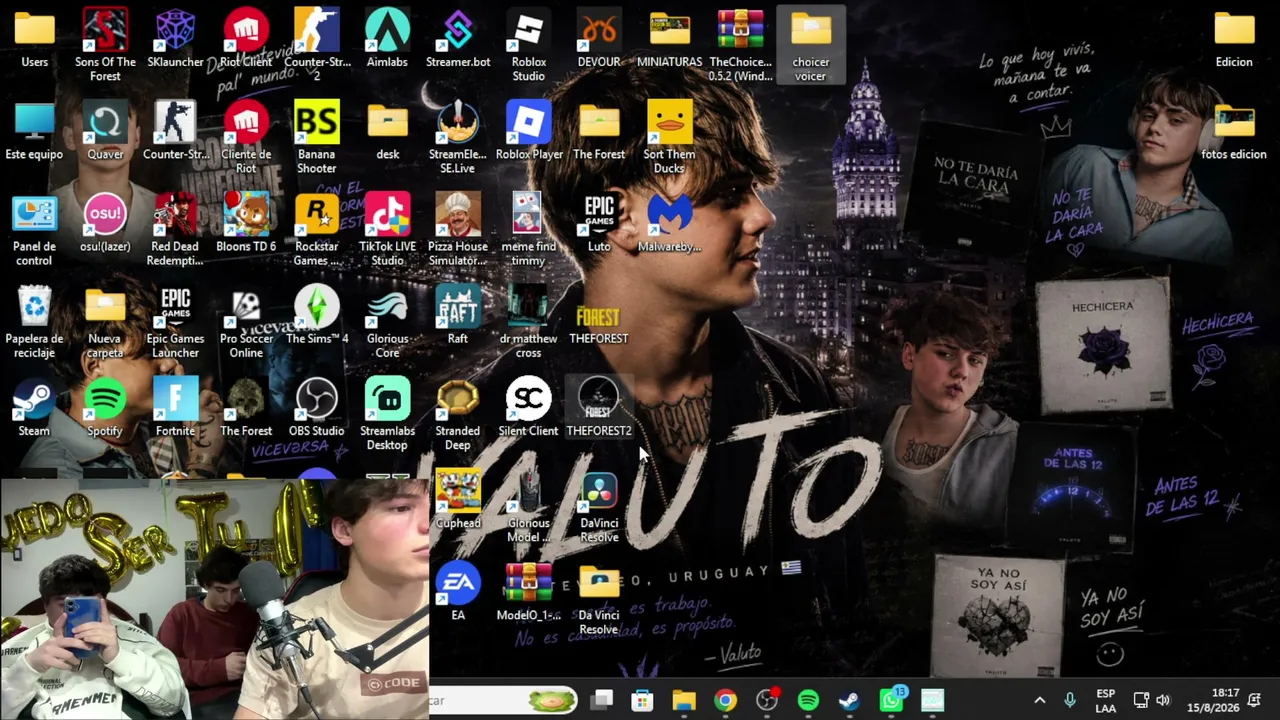
Task: Click the microphone tray icon
Action: coord(1070,700)
